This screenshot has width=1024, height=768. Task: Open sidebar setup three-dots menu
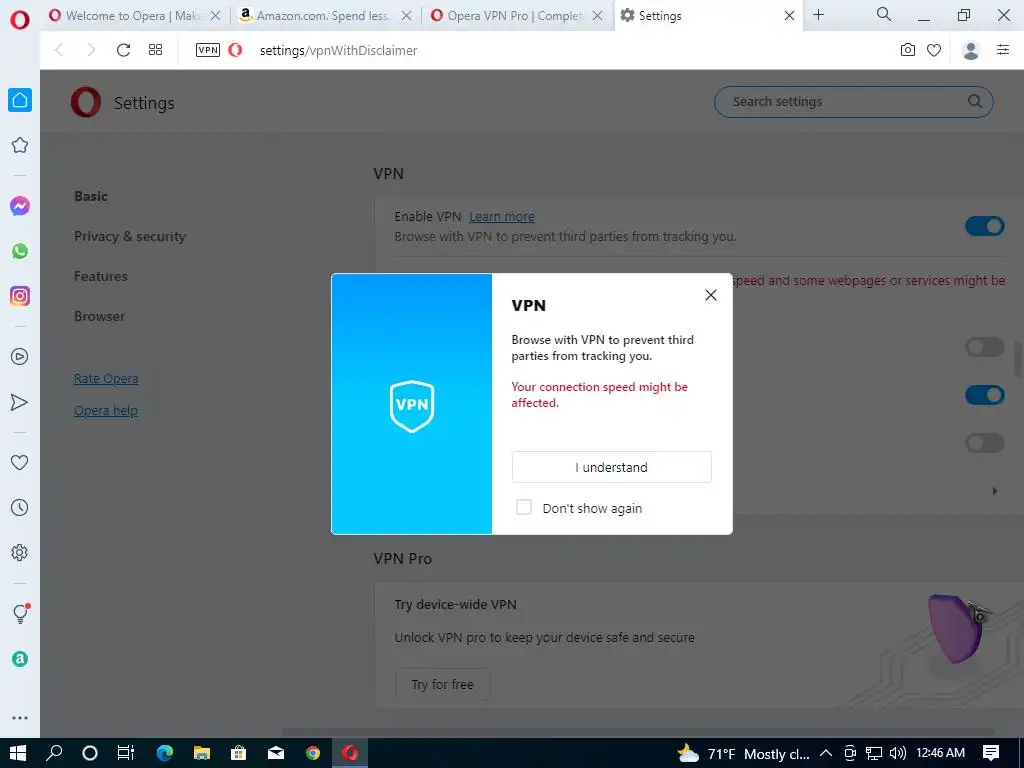tap(20, 718)
